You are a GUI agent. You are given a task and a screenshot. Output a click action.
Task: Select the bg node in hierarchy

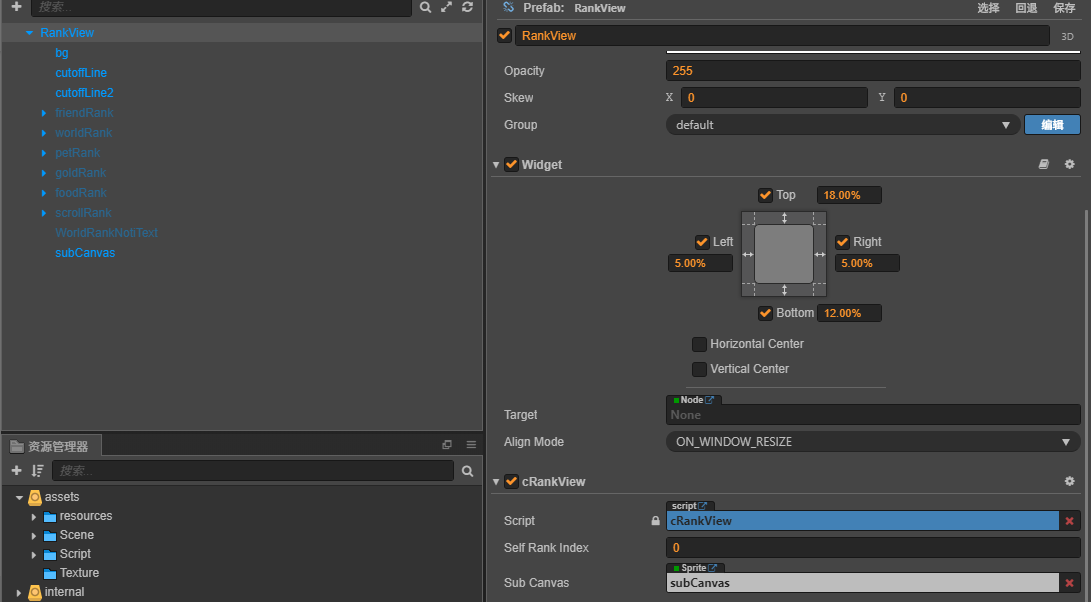[x=62, y=53]
